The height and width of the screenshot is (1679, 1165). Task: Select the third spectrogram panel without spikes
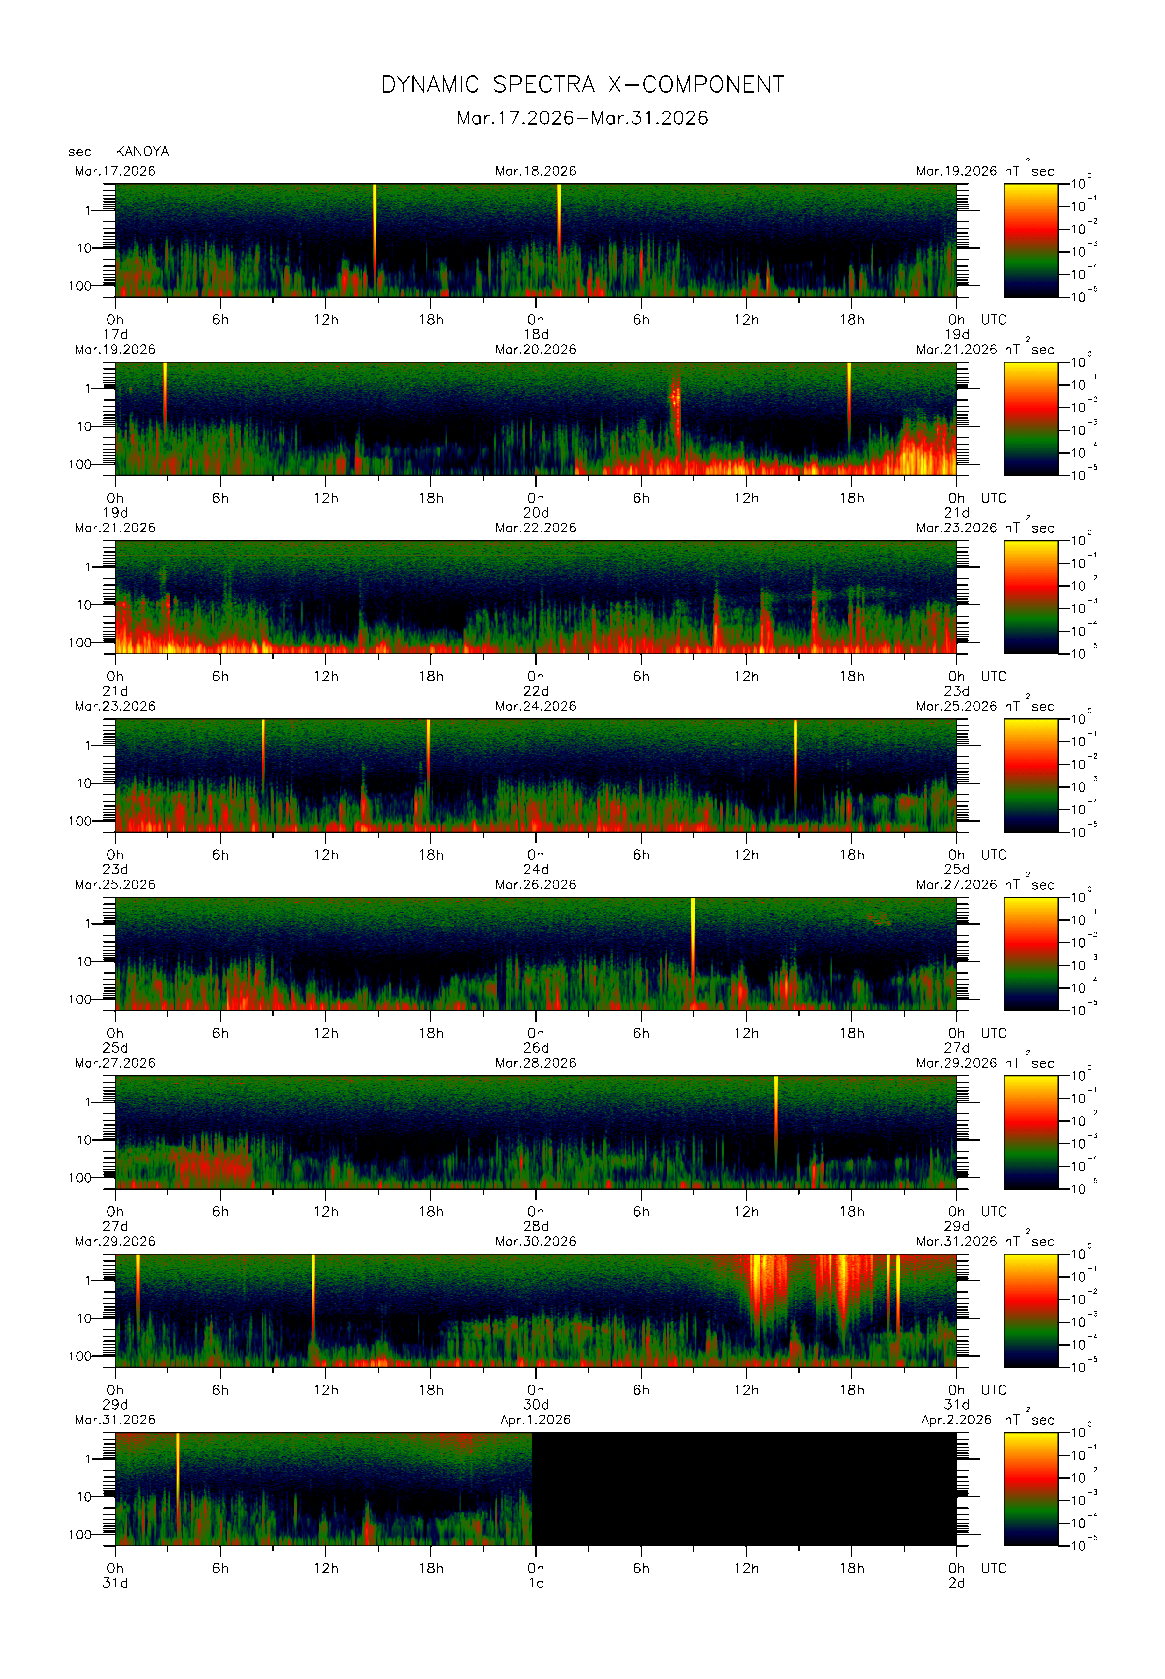click(x=535, y=597)
